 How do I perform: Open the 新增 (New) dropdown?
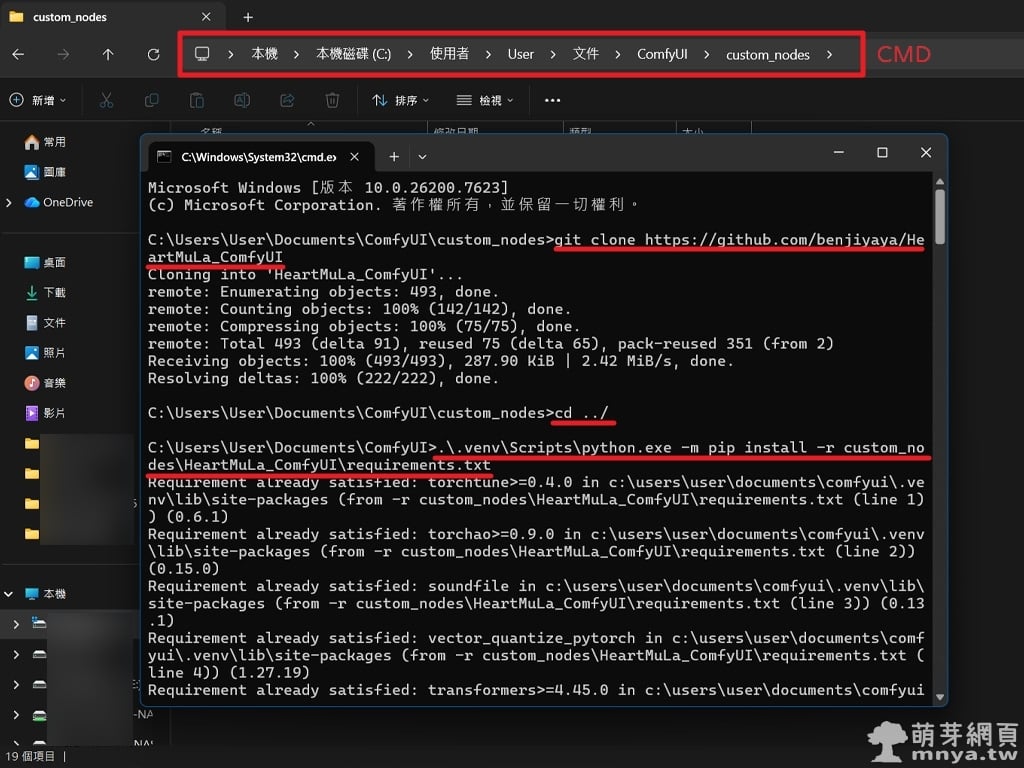pos(38,100)
